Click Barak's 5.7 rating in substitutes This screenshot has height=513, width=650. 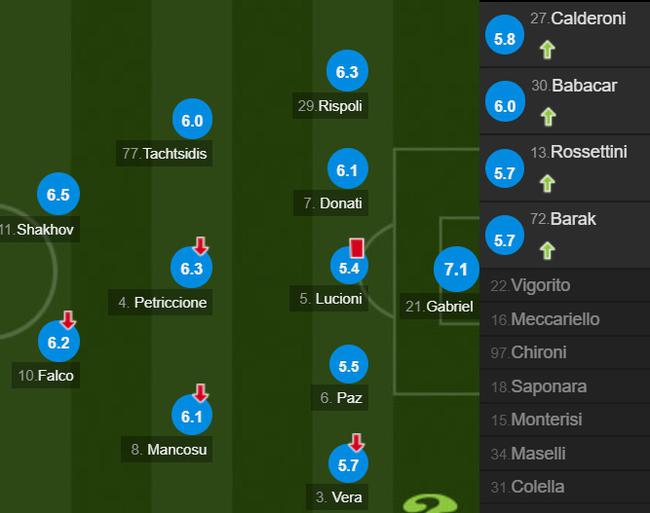point(504,235)
